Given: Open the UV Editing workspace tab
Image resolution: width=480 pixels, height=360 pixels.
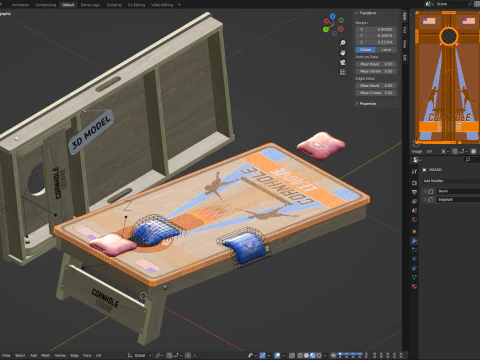Looking at the screenshot, I should tap(137, 5).
